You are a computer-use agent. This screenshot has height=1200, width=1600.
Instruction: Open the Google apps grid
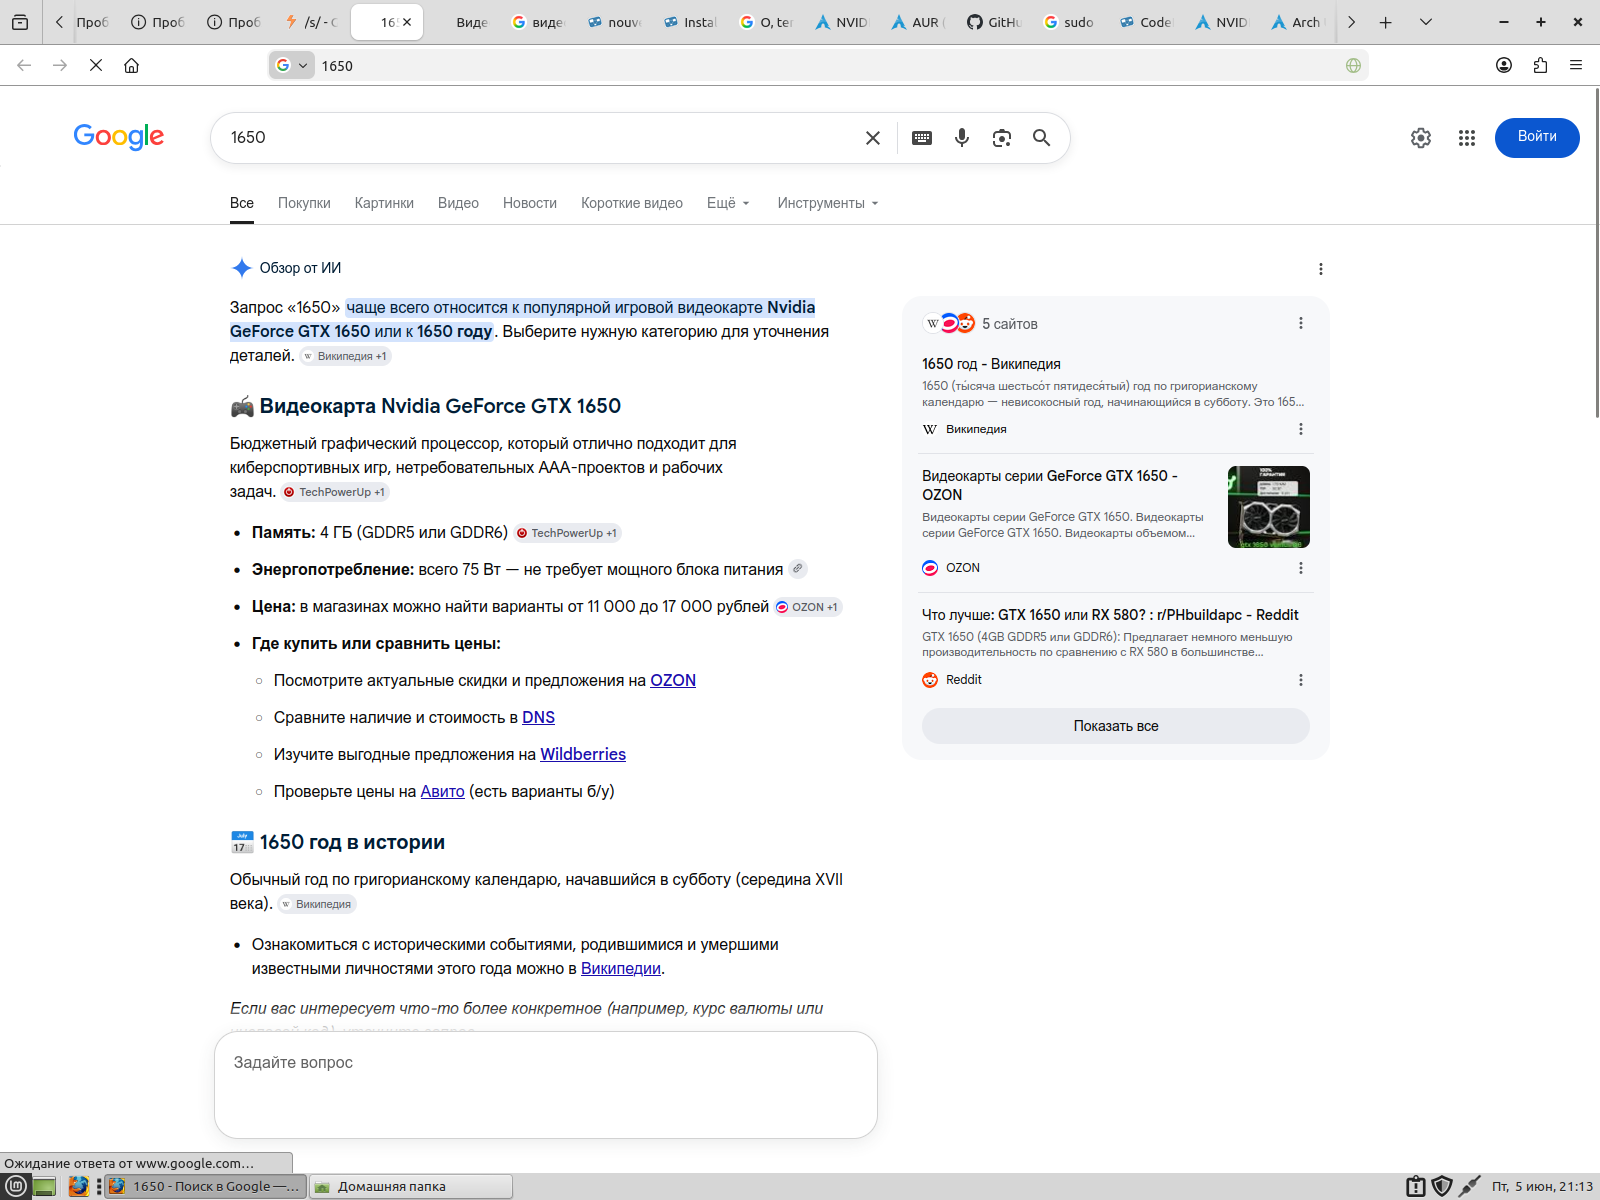(1467, 138)
